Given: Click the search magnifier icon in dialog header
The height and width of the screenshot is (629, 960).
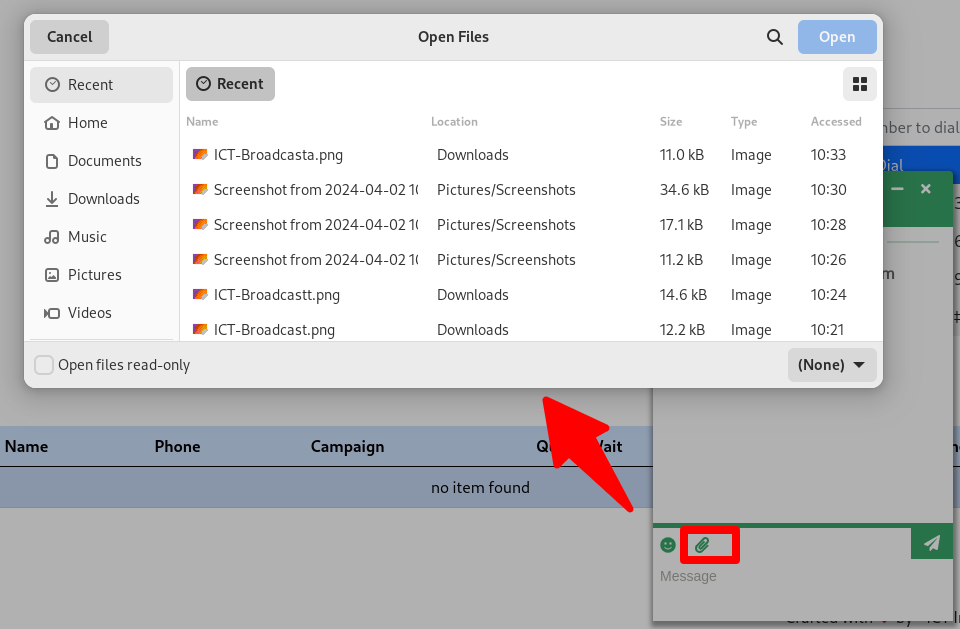Looking at the screenshot, I should pos(774,37).
